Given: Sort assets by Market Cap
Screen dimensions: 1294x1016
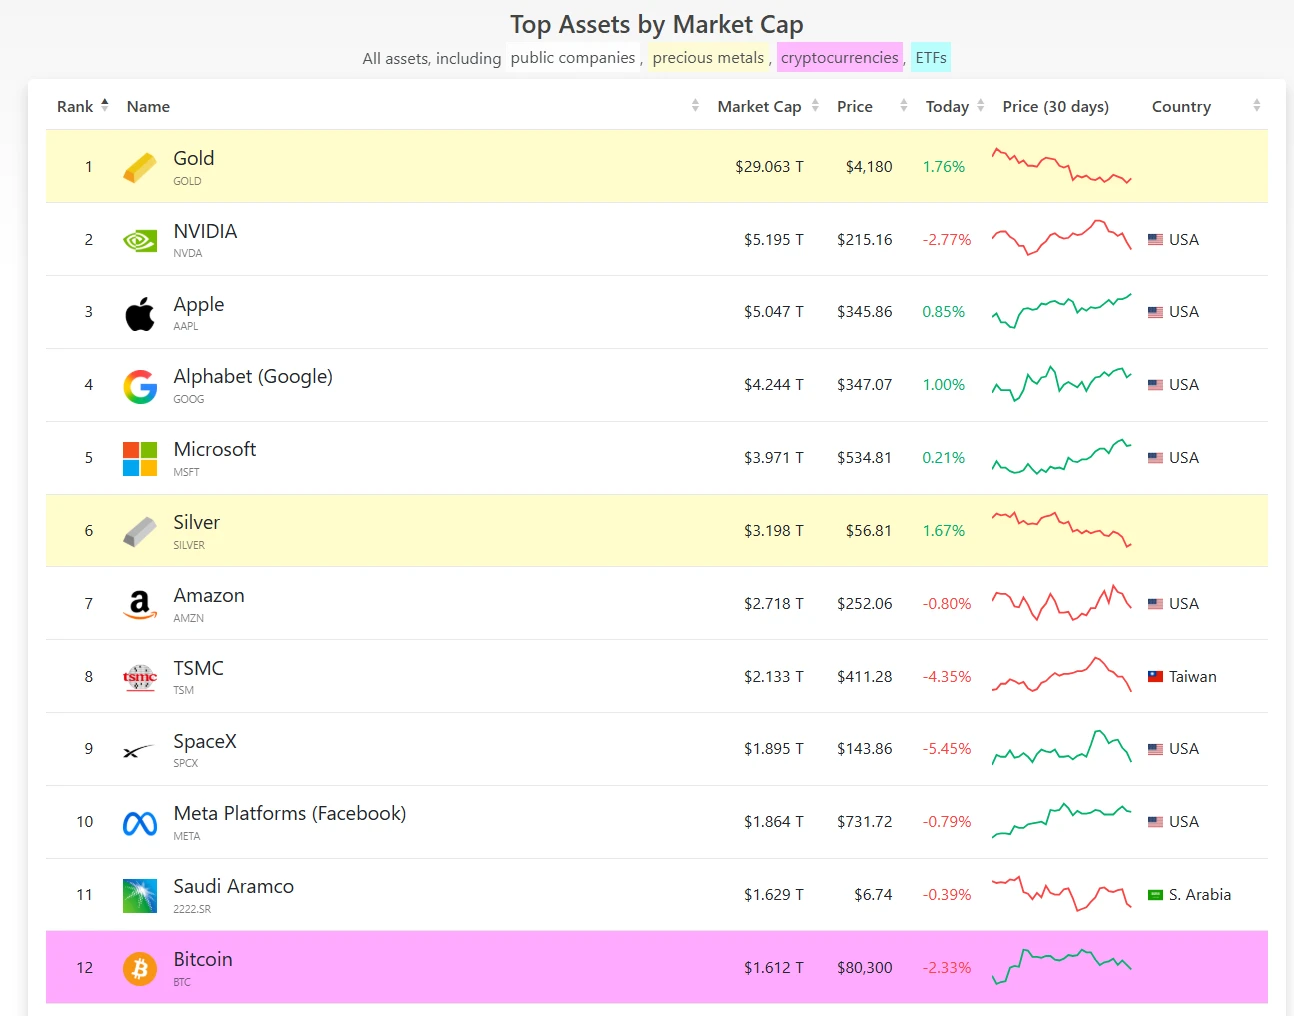Looking at the screenshot, I should [768, 106].
